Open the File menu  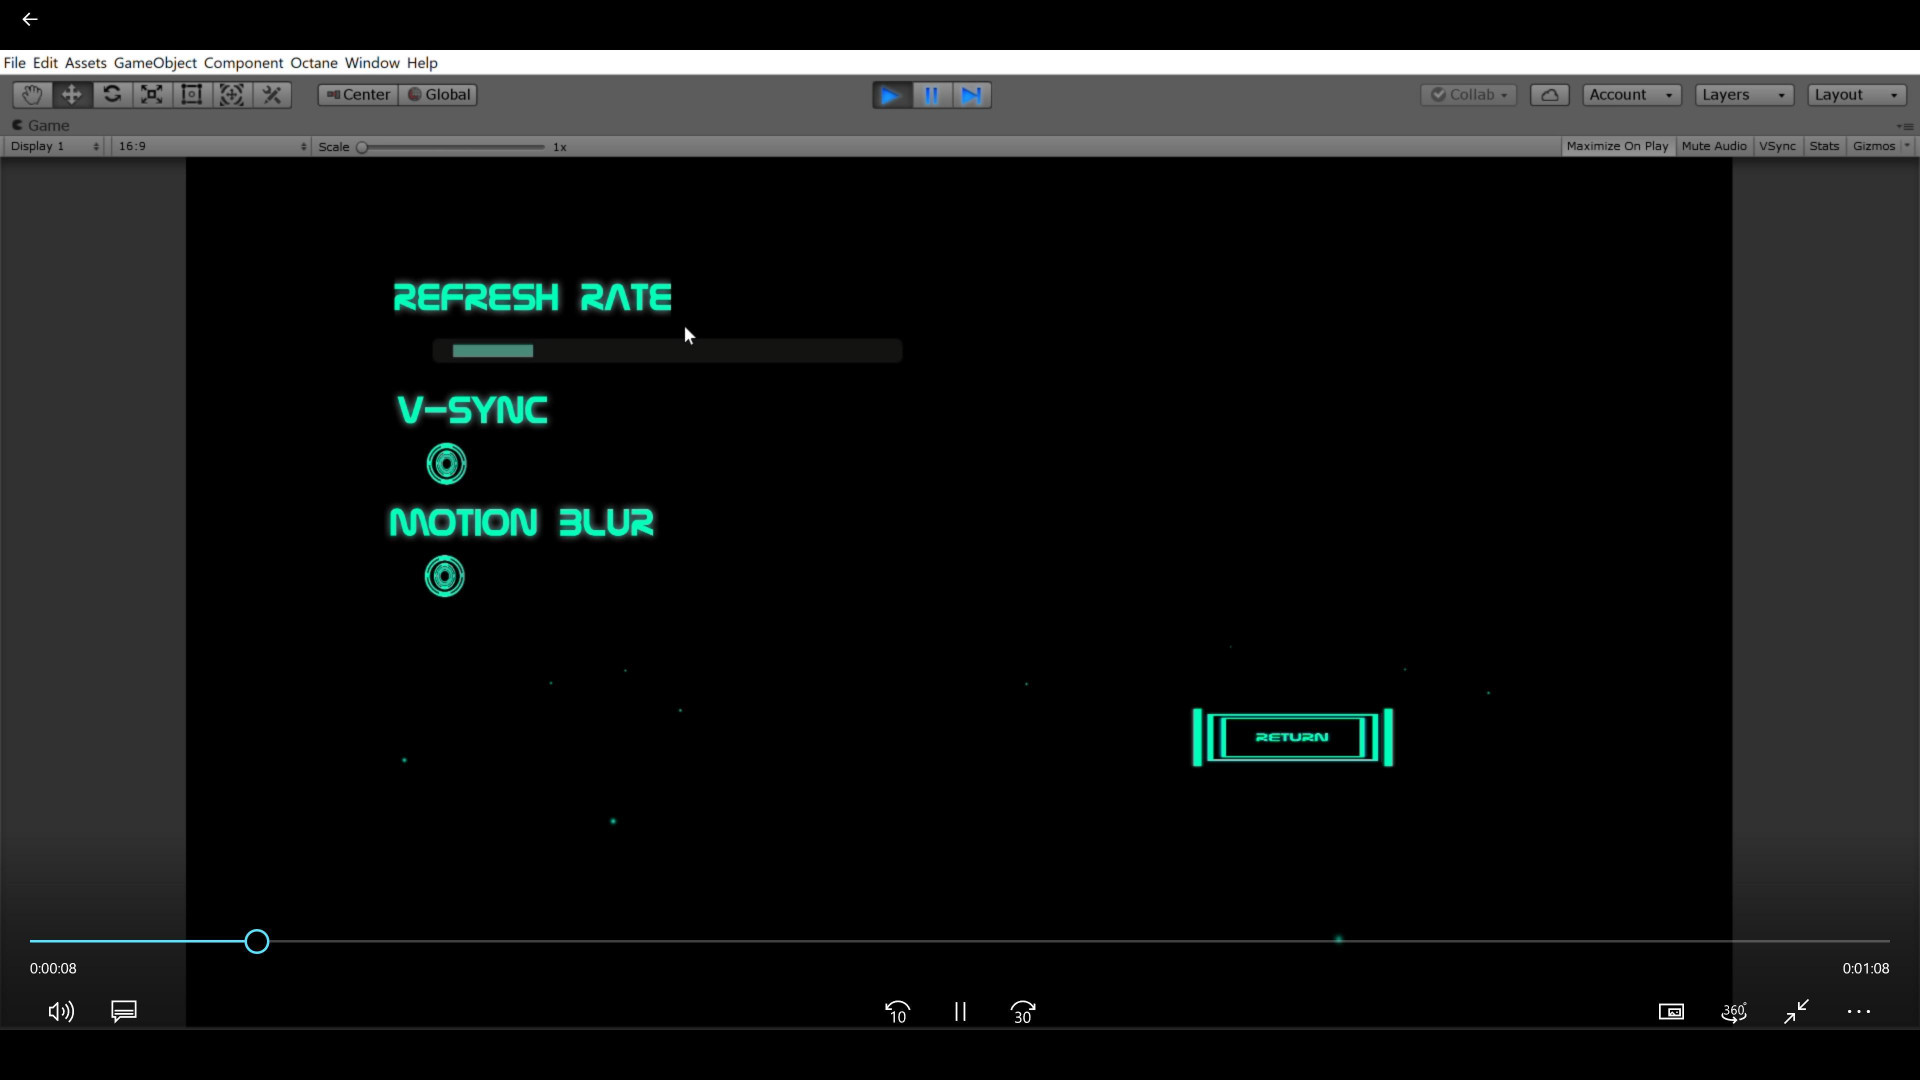pyautogui.click(x=15, y=63)
